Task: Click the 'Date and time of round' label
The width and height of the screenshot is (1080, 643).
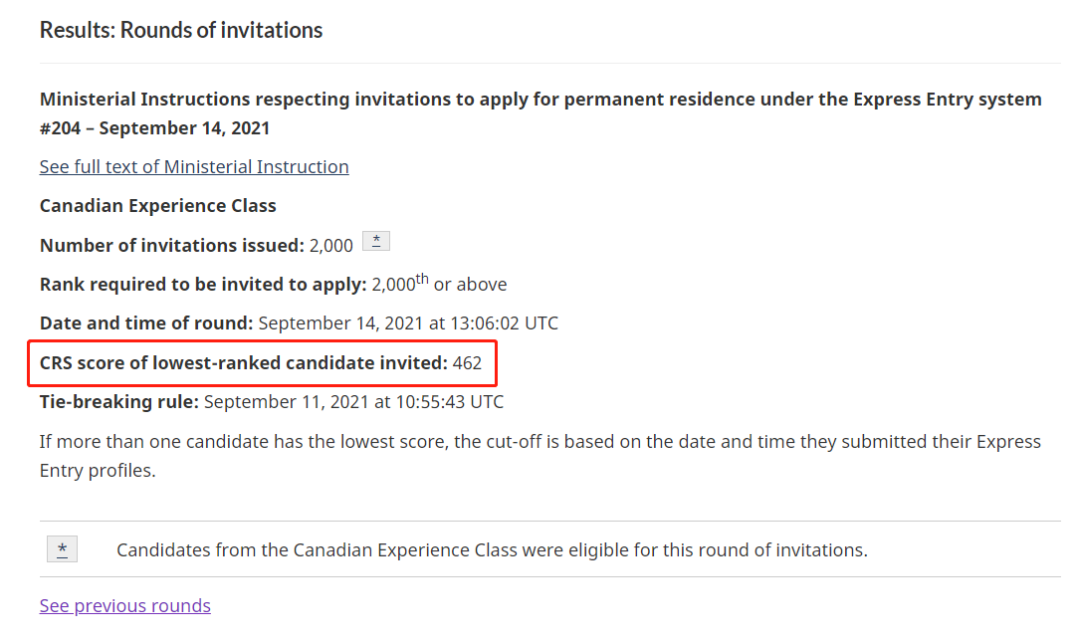Action: tap(147, 324)
